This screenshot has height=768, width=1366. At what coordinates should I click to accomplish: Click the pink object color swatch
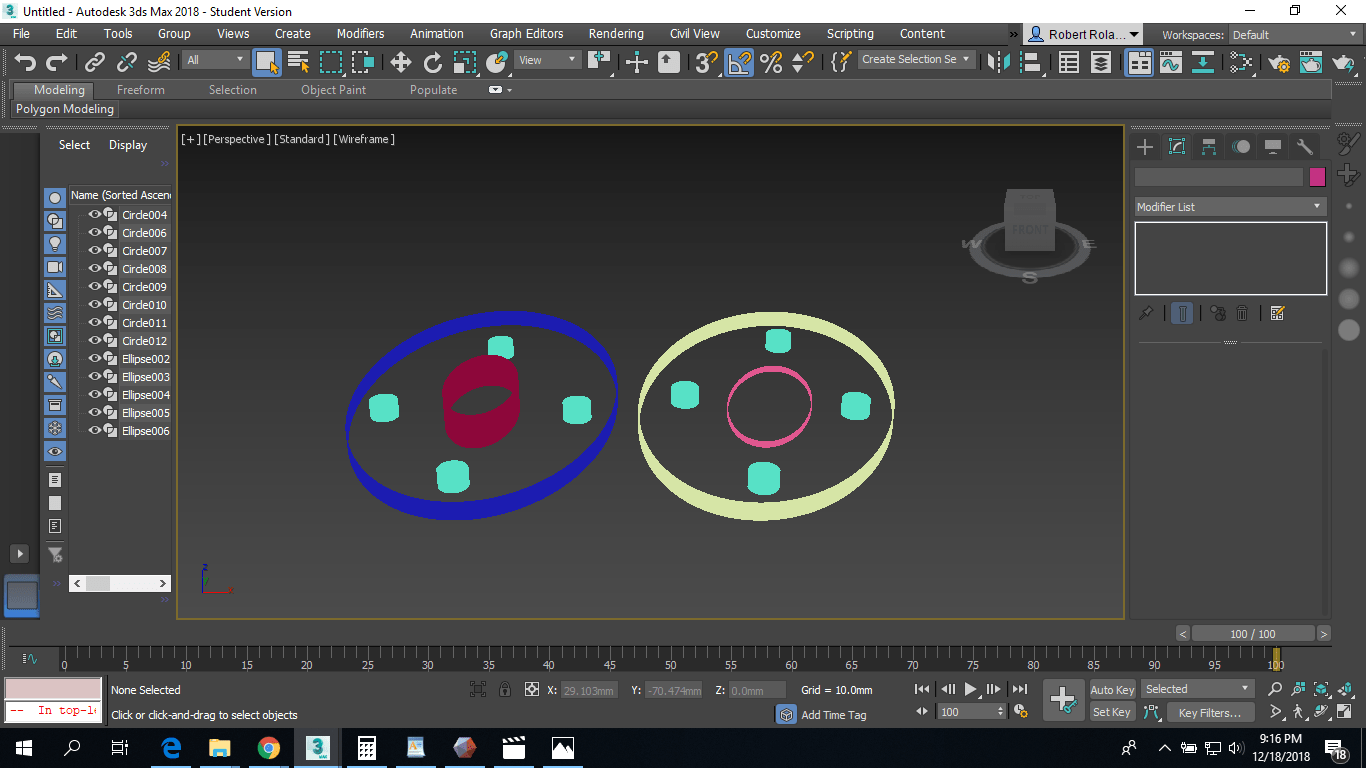pyautogui.click(x=1317, y=177)
